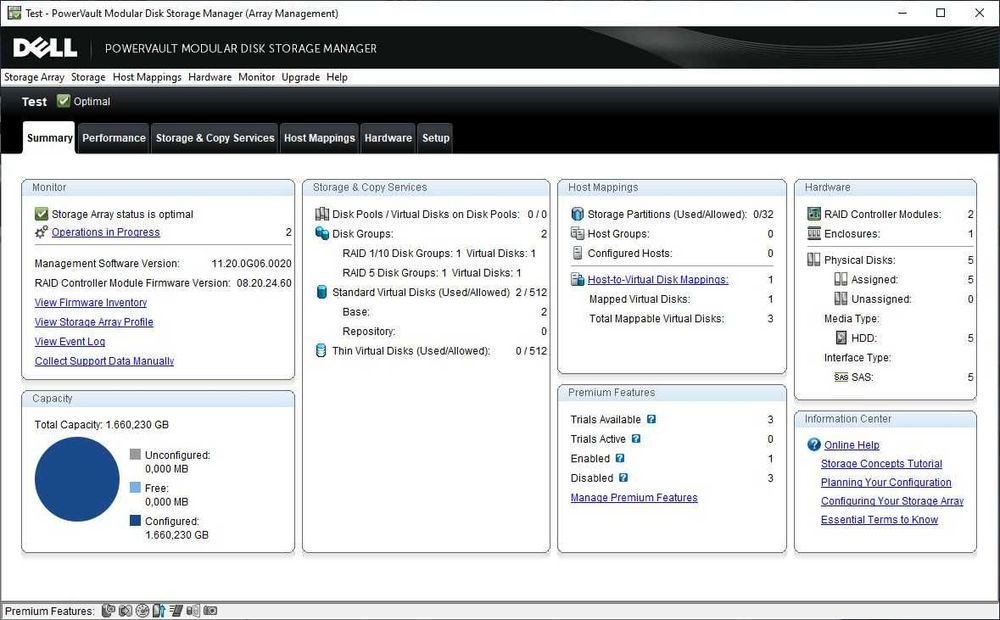The image size is (1000, 620).
Task: Click the SAS interface type icon
Action: click(x=841, y=377)
